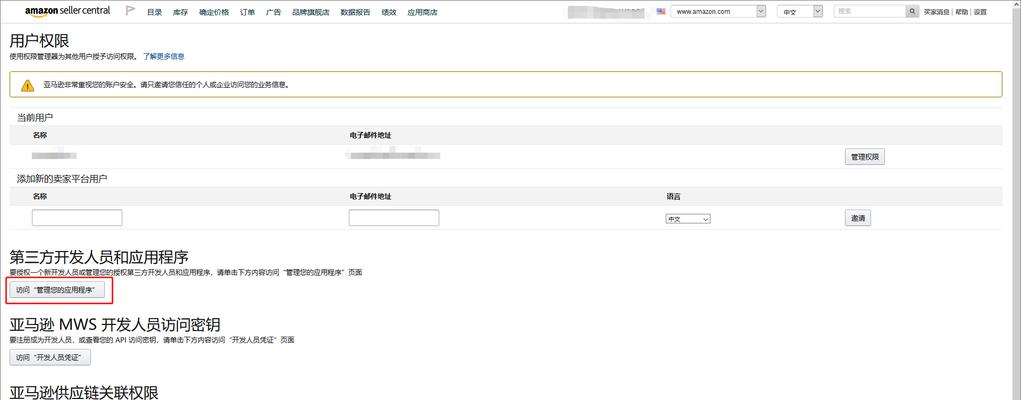Click the 管理权限 button

coord(865,157)
